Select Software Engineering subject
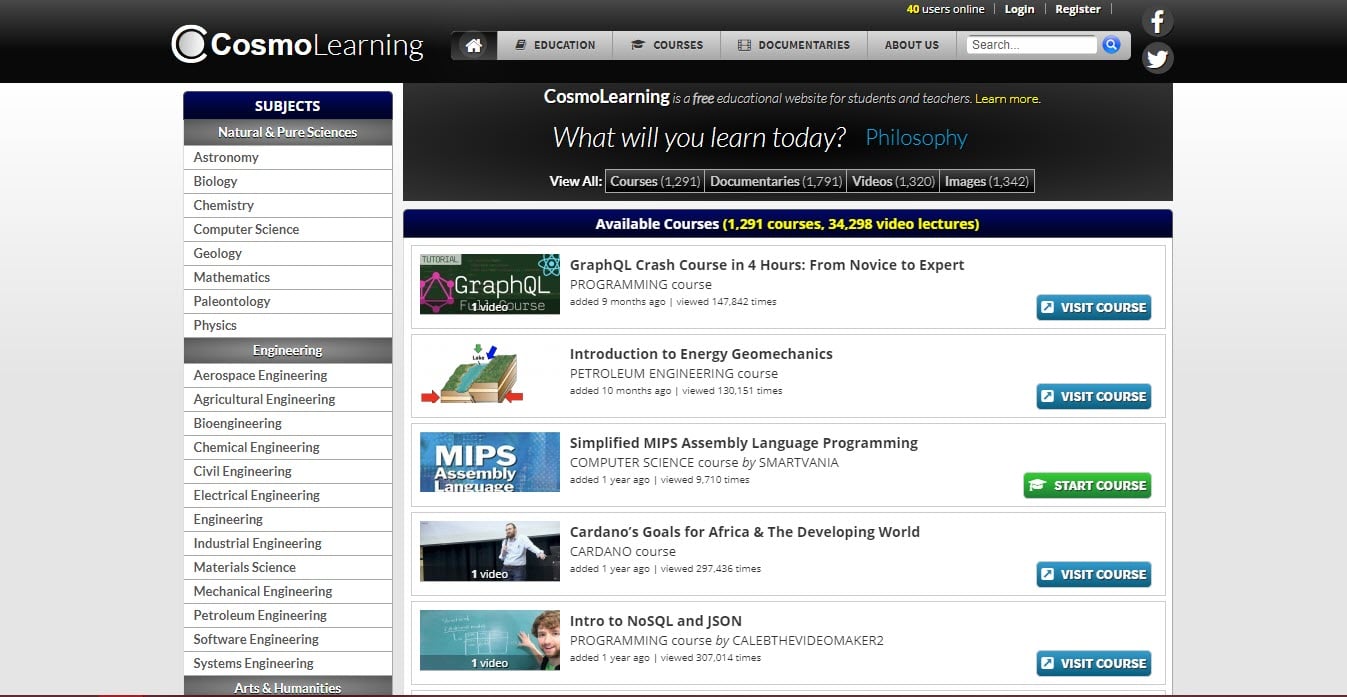 288,639
